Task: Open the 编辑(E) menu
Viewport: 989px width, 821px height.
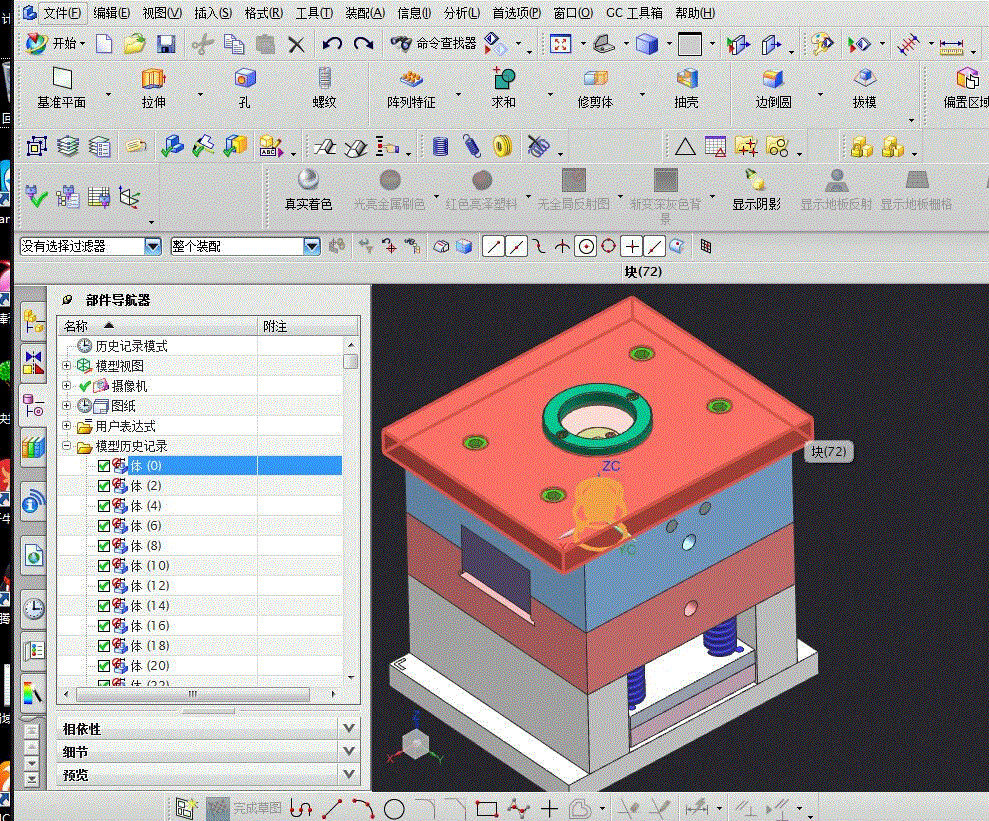Action: point(111,13)
